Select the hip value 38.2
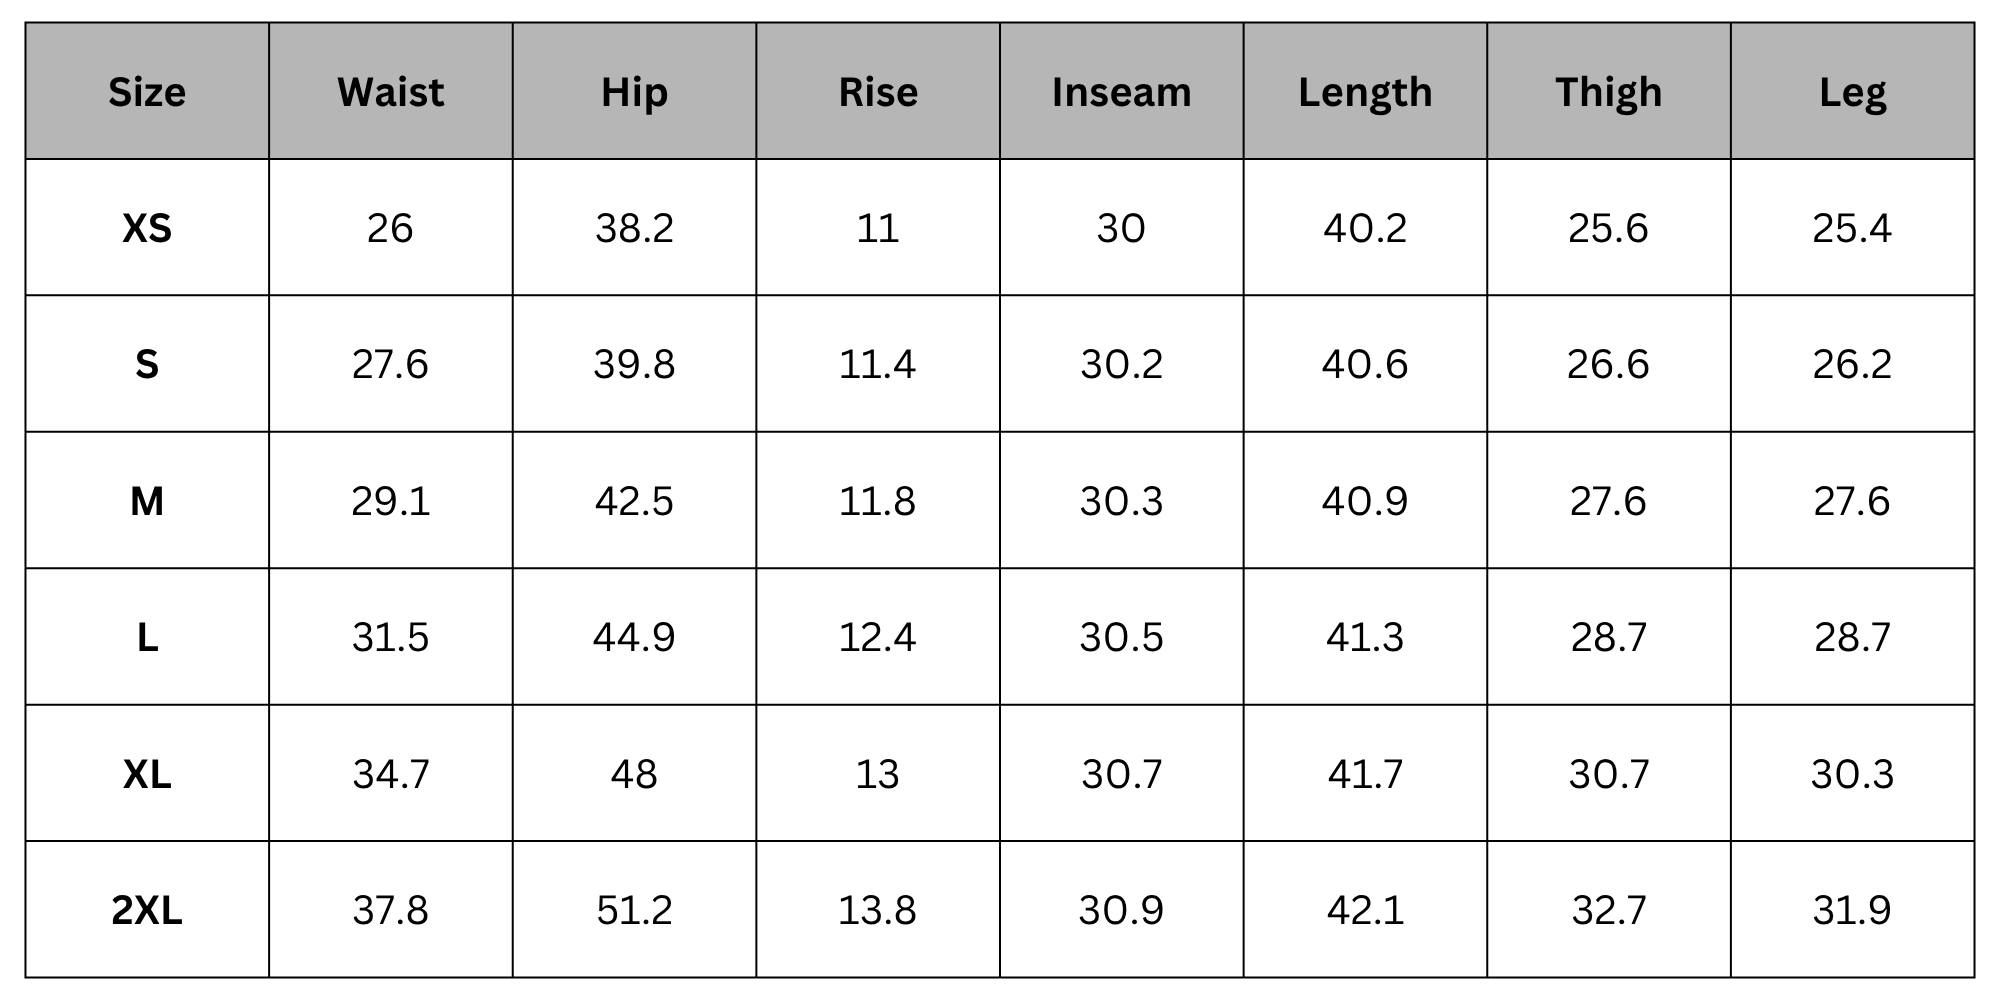This screenshot has width=2000, height=1000. click(634, 229)
